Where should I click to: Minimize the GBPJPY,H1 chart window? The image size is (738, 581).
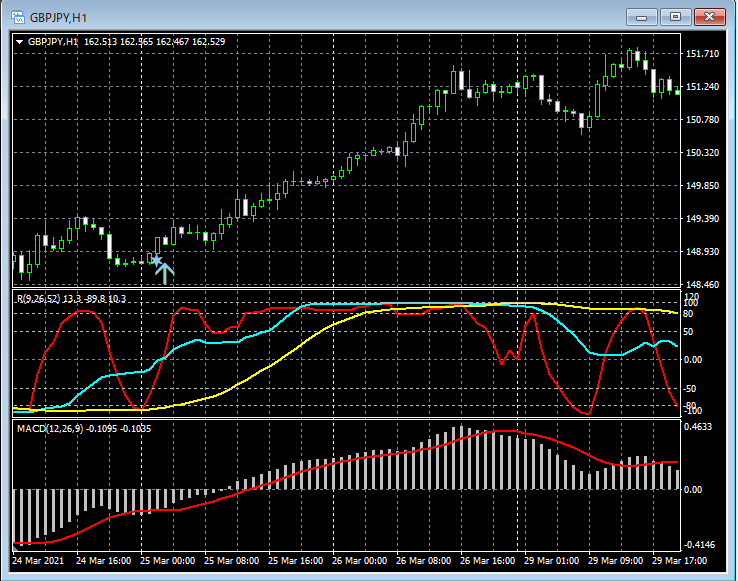pyautogui.click(x=641, y=17)
